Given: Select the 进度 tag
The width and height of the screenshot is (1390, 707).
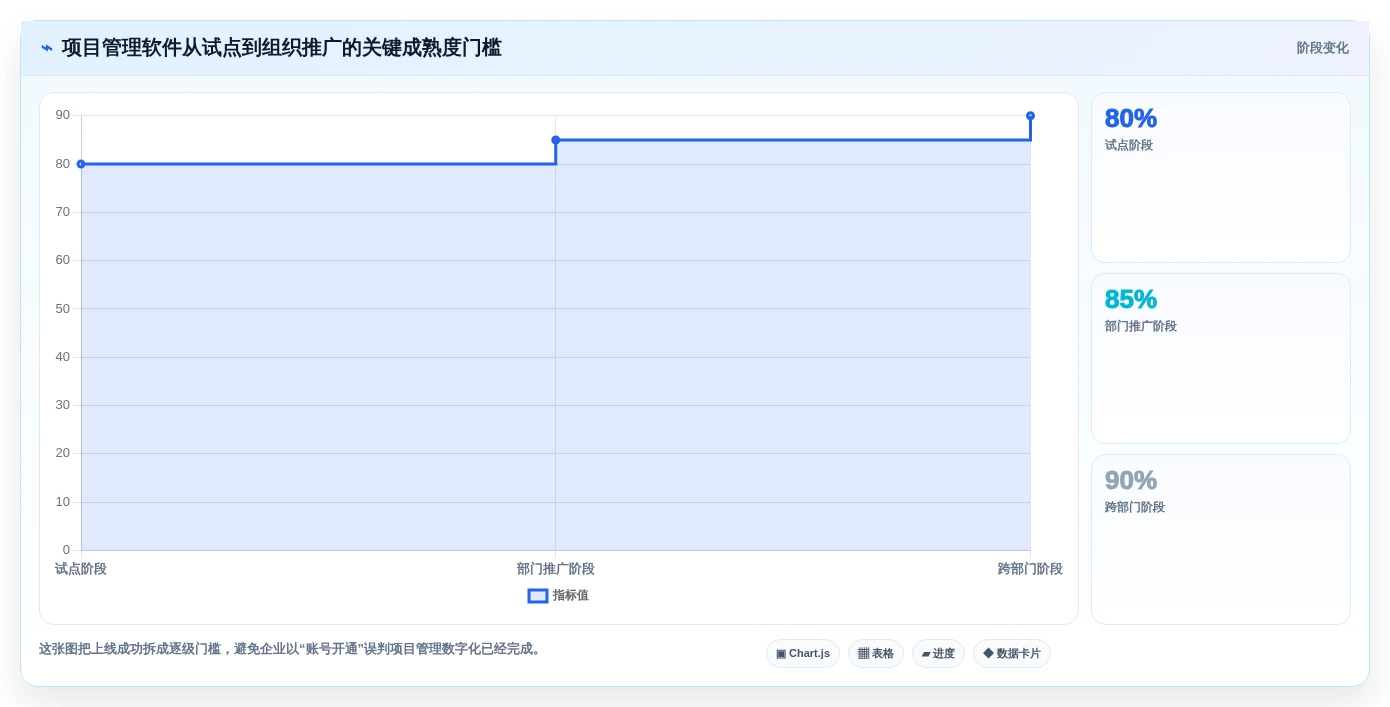Looking at the screenshot, I should click(x=938, y=654).
